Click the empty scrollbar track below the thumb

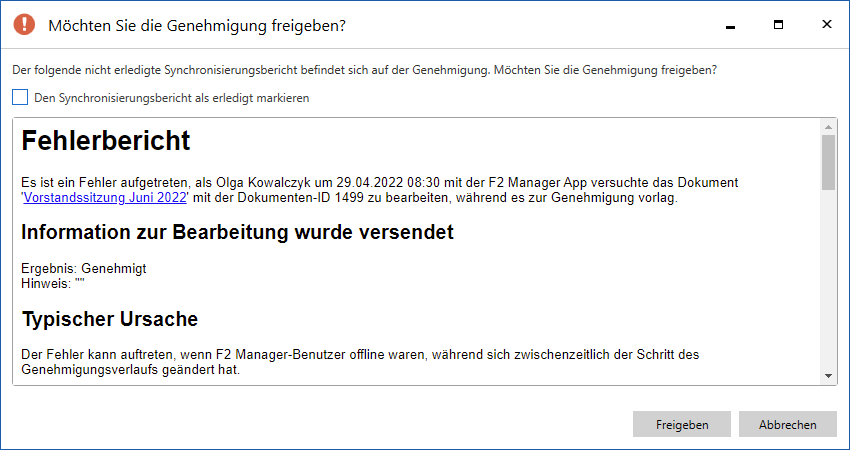pyautogui.click(x=829, y=280)
